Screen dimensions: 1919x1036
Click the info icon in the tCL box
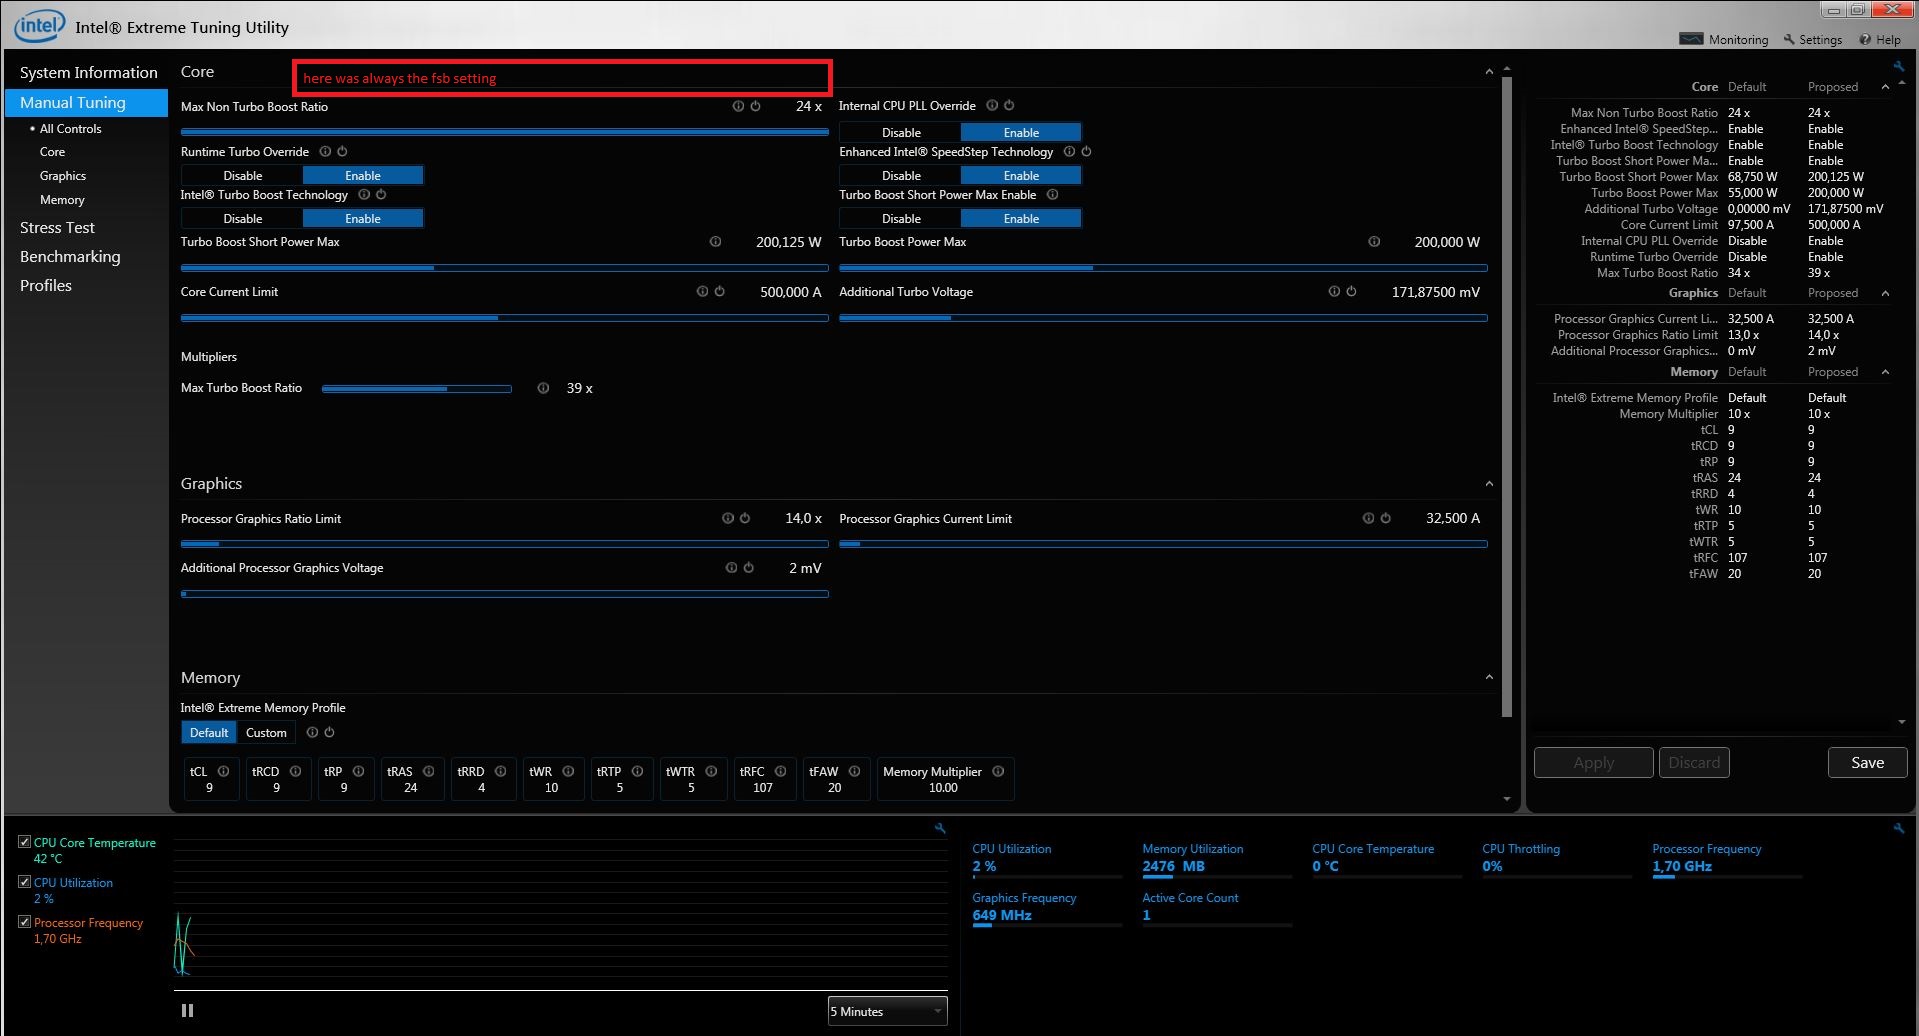[x=223, y=771]
